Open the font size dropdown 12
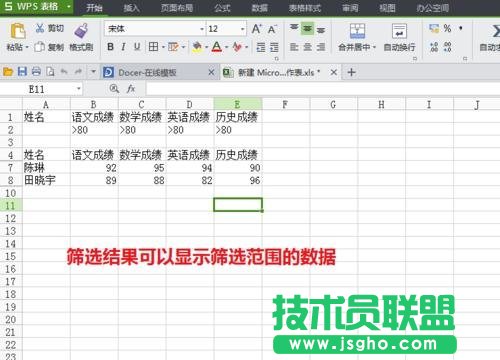Screen dimensions: 500x360 (243, 29)
